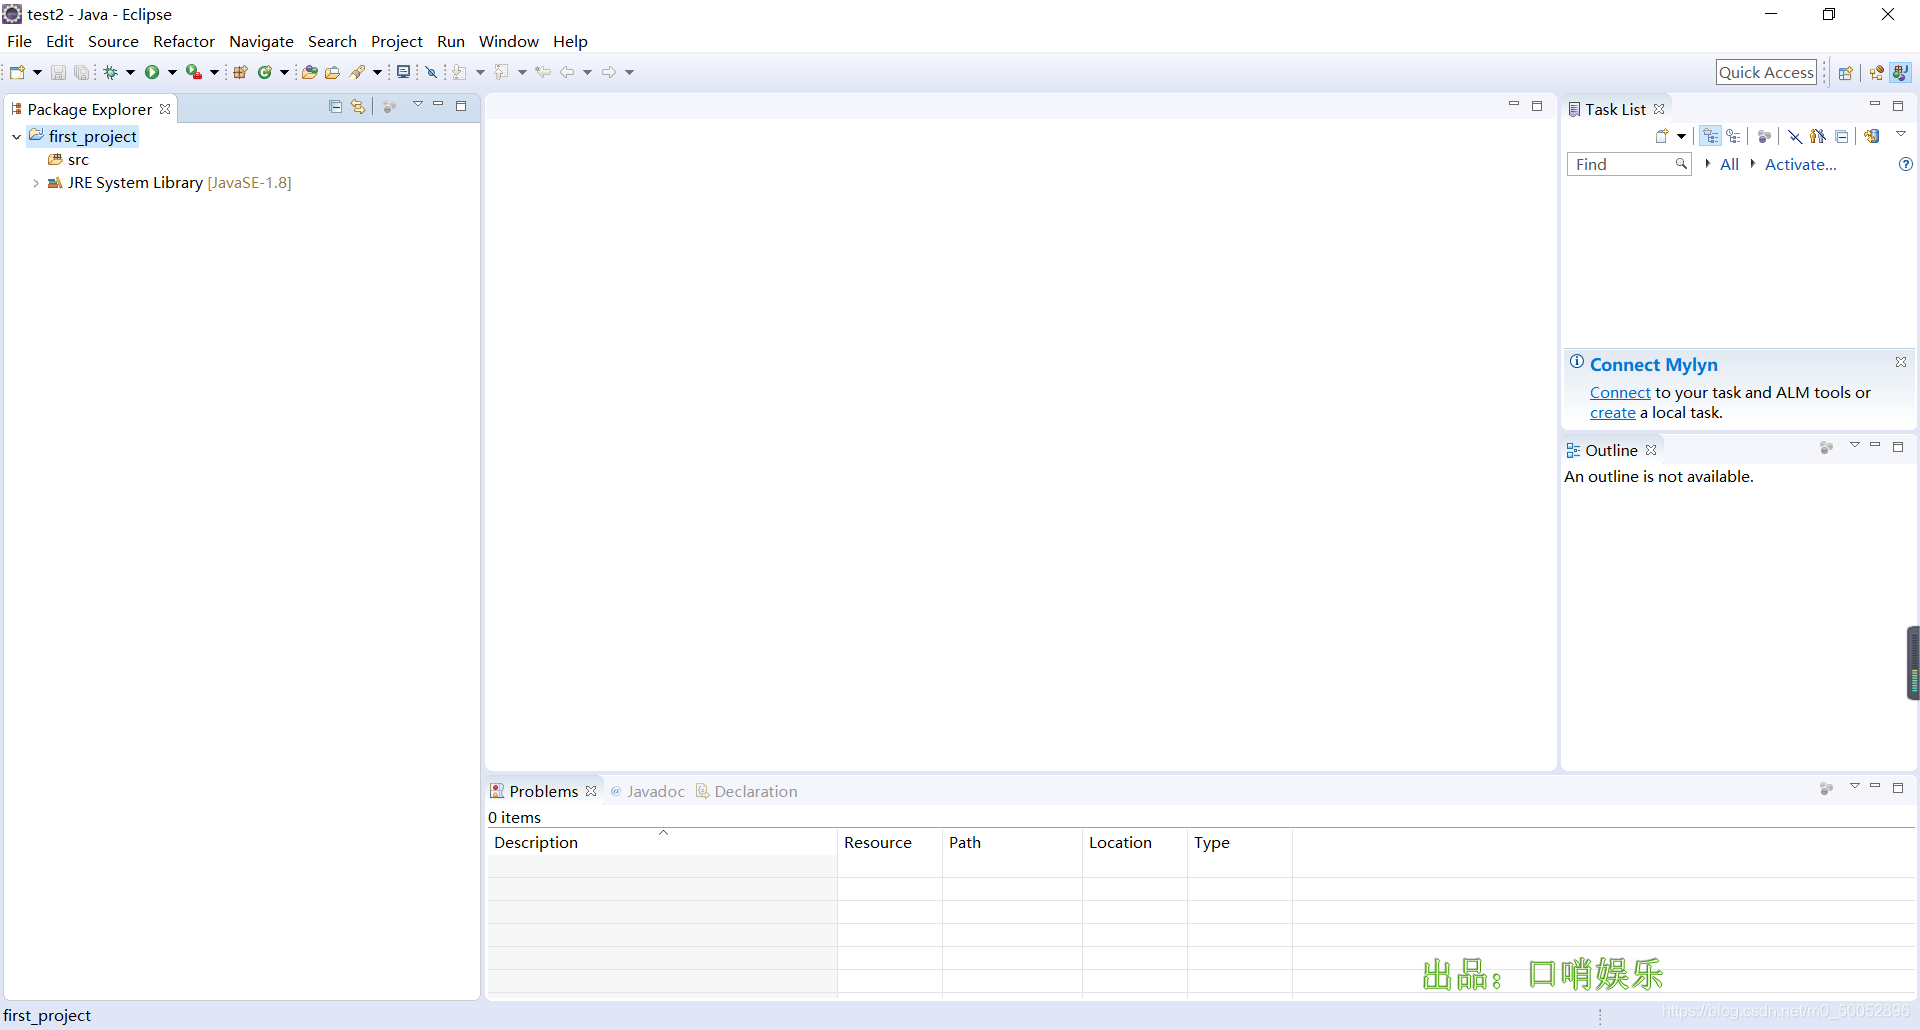Click the Run External Tools icon

point(194,72)
